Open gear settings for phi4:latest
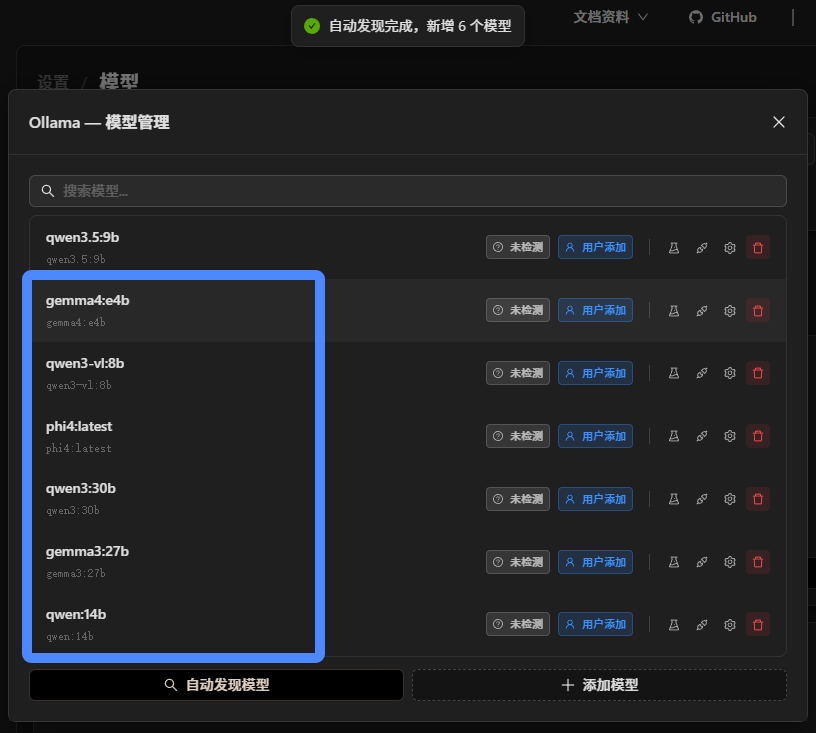 click(730, 436)
